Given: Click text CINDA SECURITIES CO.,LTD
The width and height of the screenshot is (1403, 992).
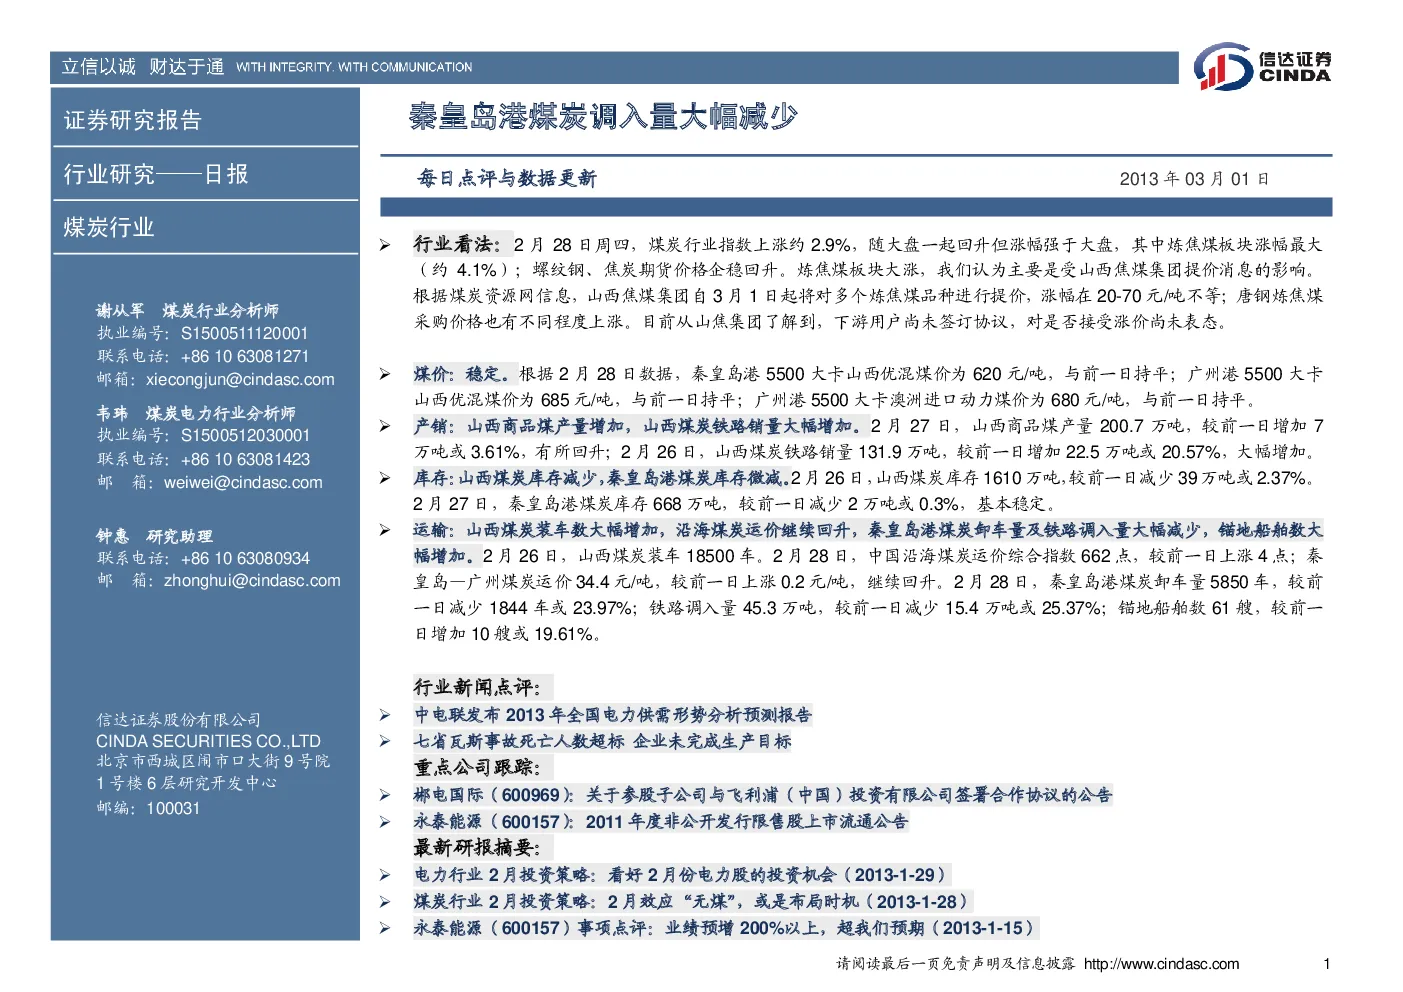Looking at the screenshot, I should [x=208, y=741].
